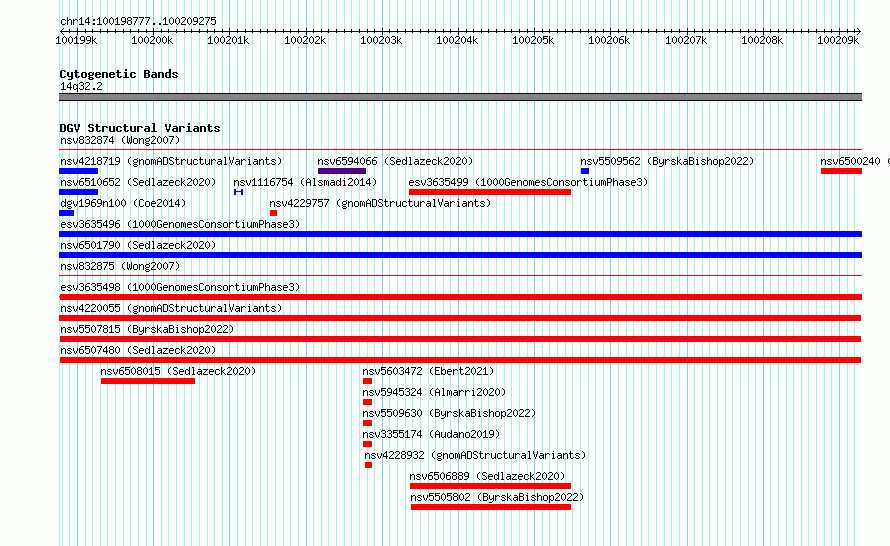Open esv3635499 (1000GenomesConsortiumPhase3) label
This screenshot has width=890, height=546.
(x=528, y=182)
